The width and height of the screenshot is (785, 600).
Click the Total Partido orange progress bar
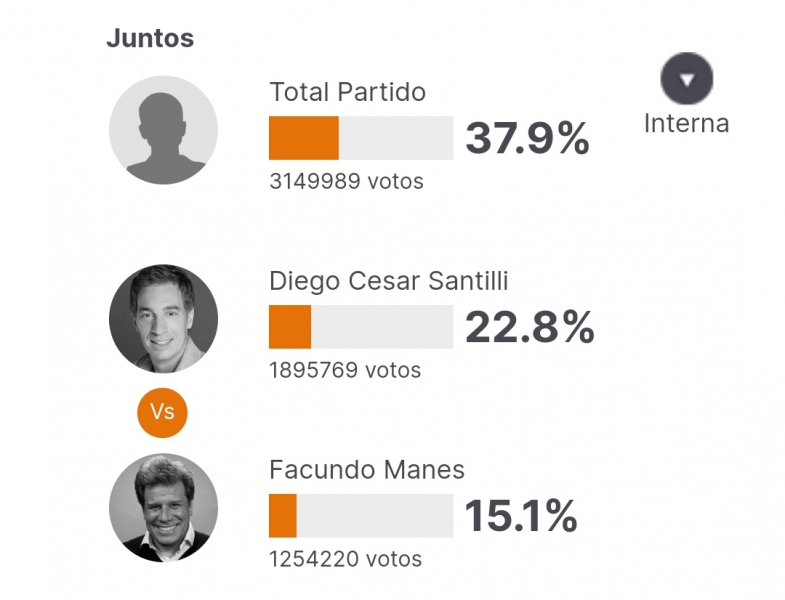(304, 138)
